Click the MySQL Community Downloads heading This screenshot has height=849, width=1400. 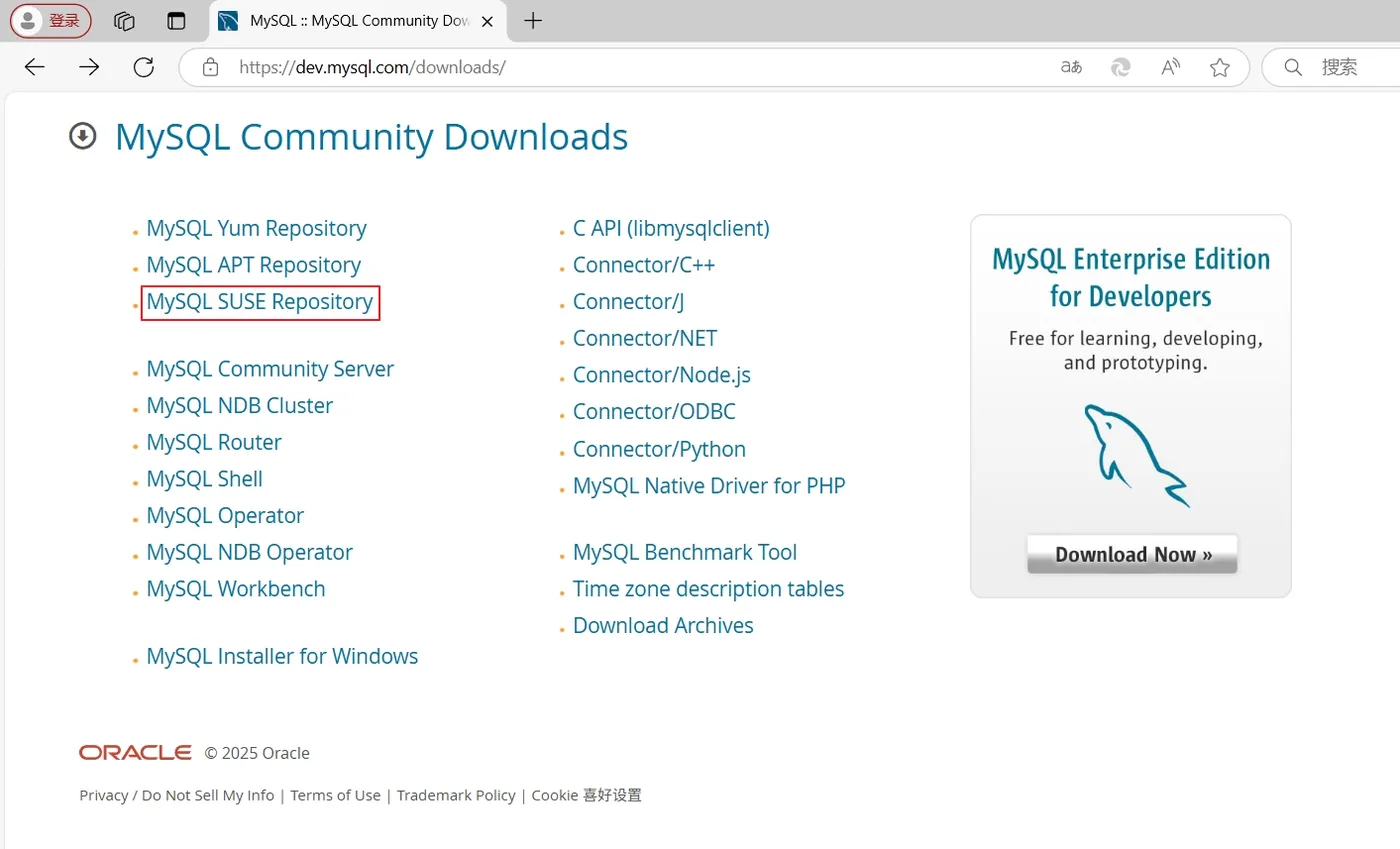372,136
